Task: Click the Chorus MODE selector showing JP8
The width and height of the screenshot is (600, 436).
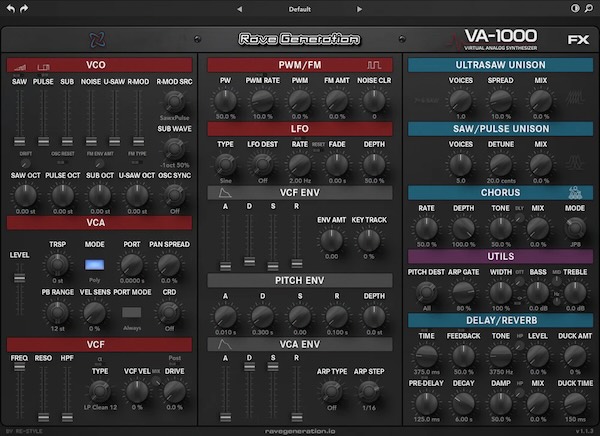Action: (x=575, y=228)
